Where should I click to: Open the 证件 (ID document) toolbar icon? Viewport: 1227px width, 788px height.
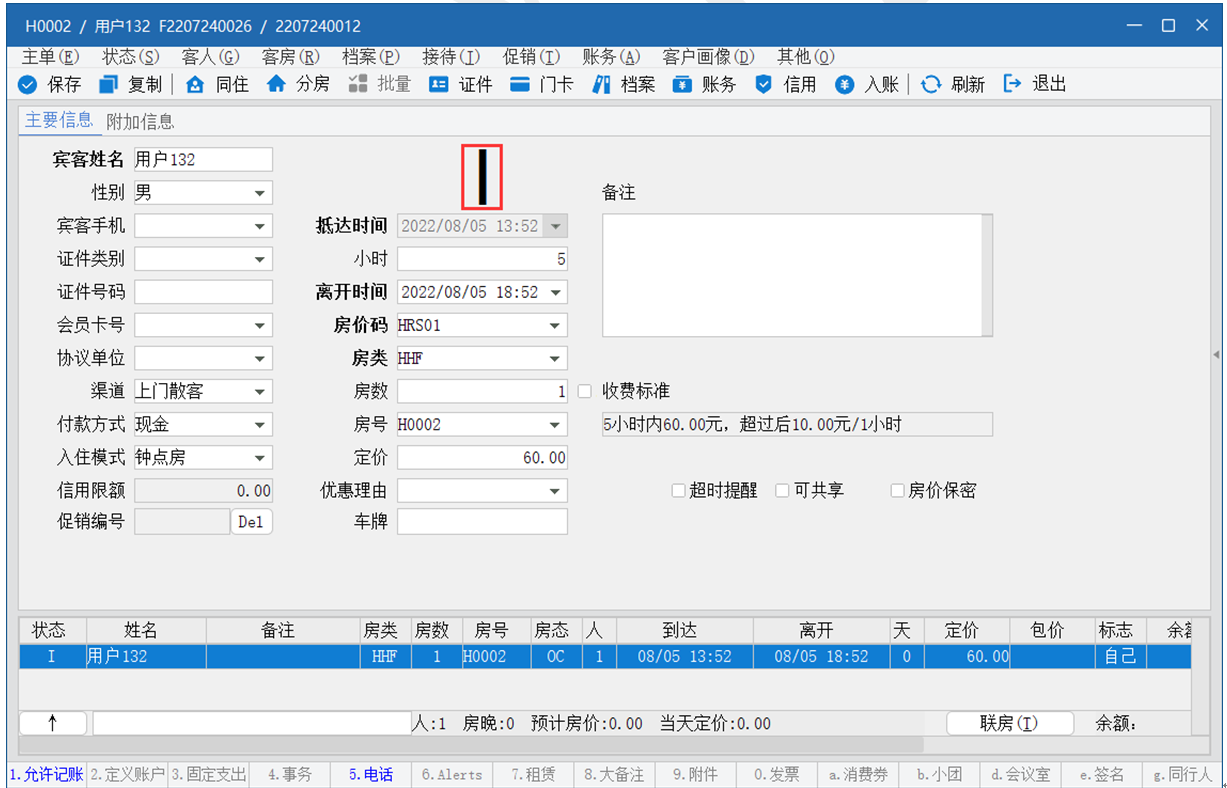[439, 85]
